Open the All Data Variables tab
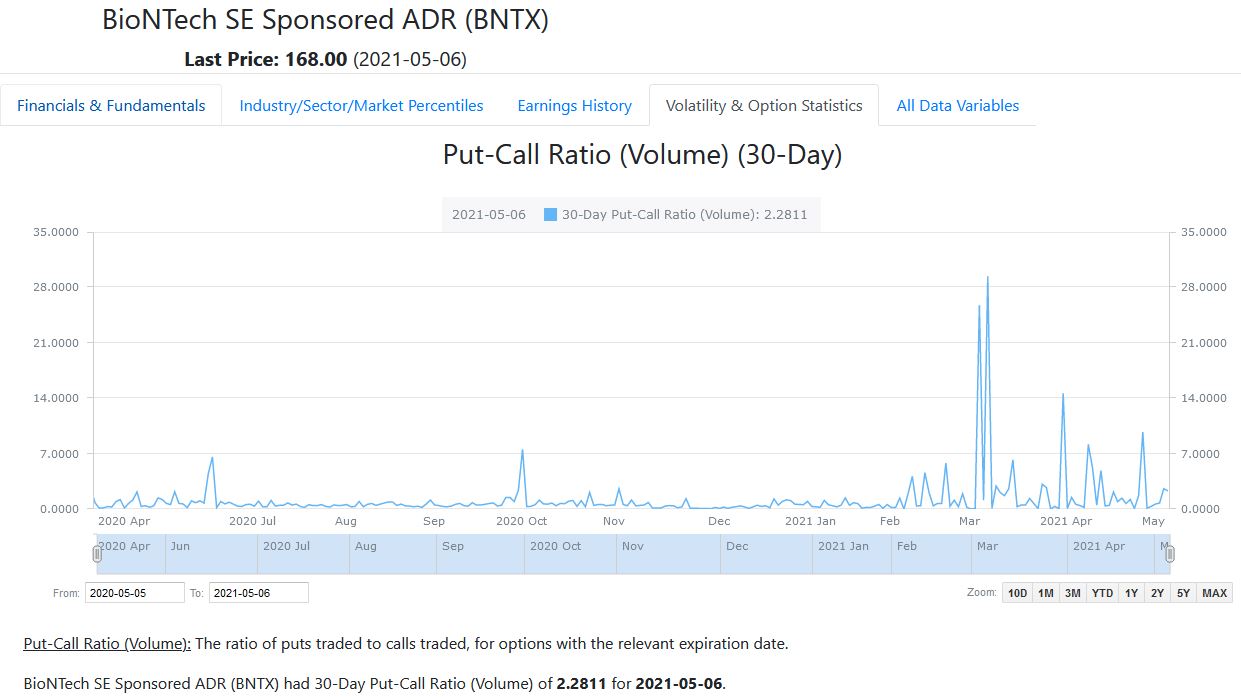The height and width of the screenshot is (697, 1241). [958, 105]
